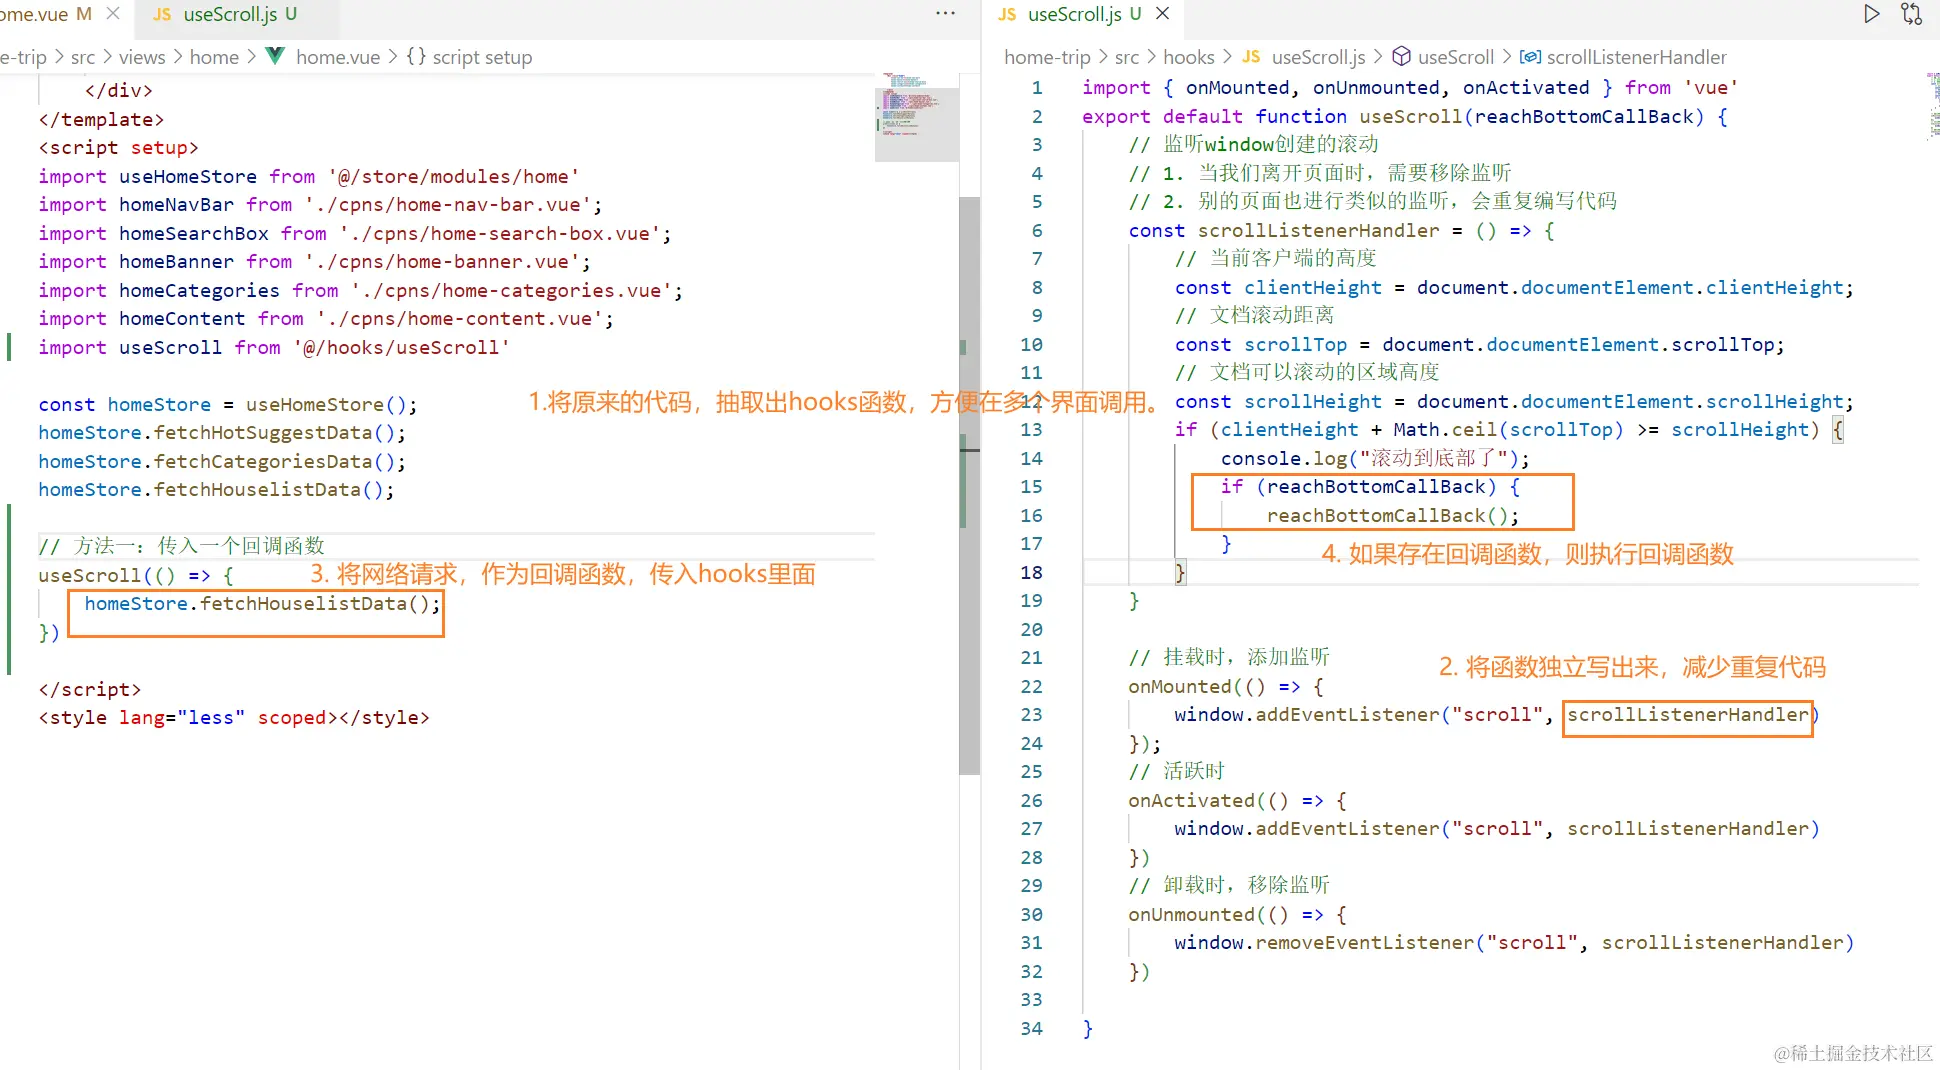This screenshot has height=1070, width=1940.
Task: Click line number 34 in useScroll.js
Action: [x=1031, y=1028]
